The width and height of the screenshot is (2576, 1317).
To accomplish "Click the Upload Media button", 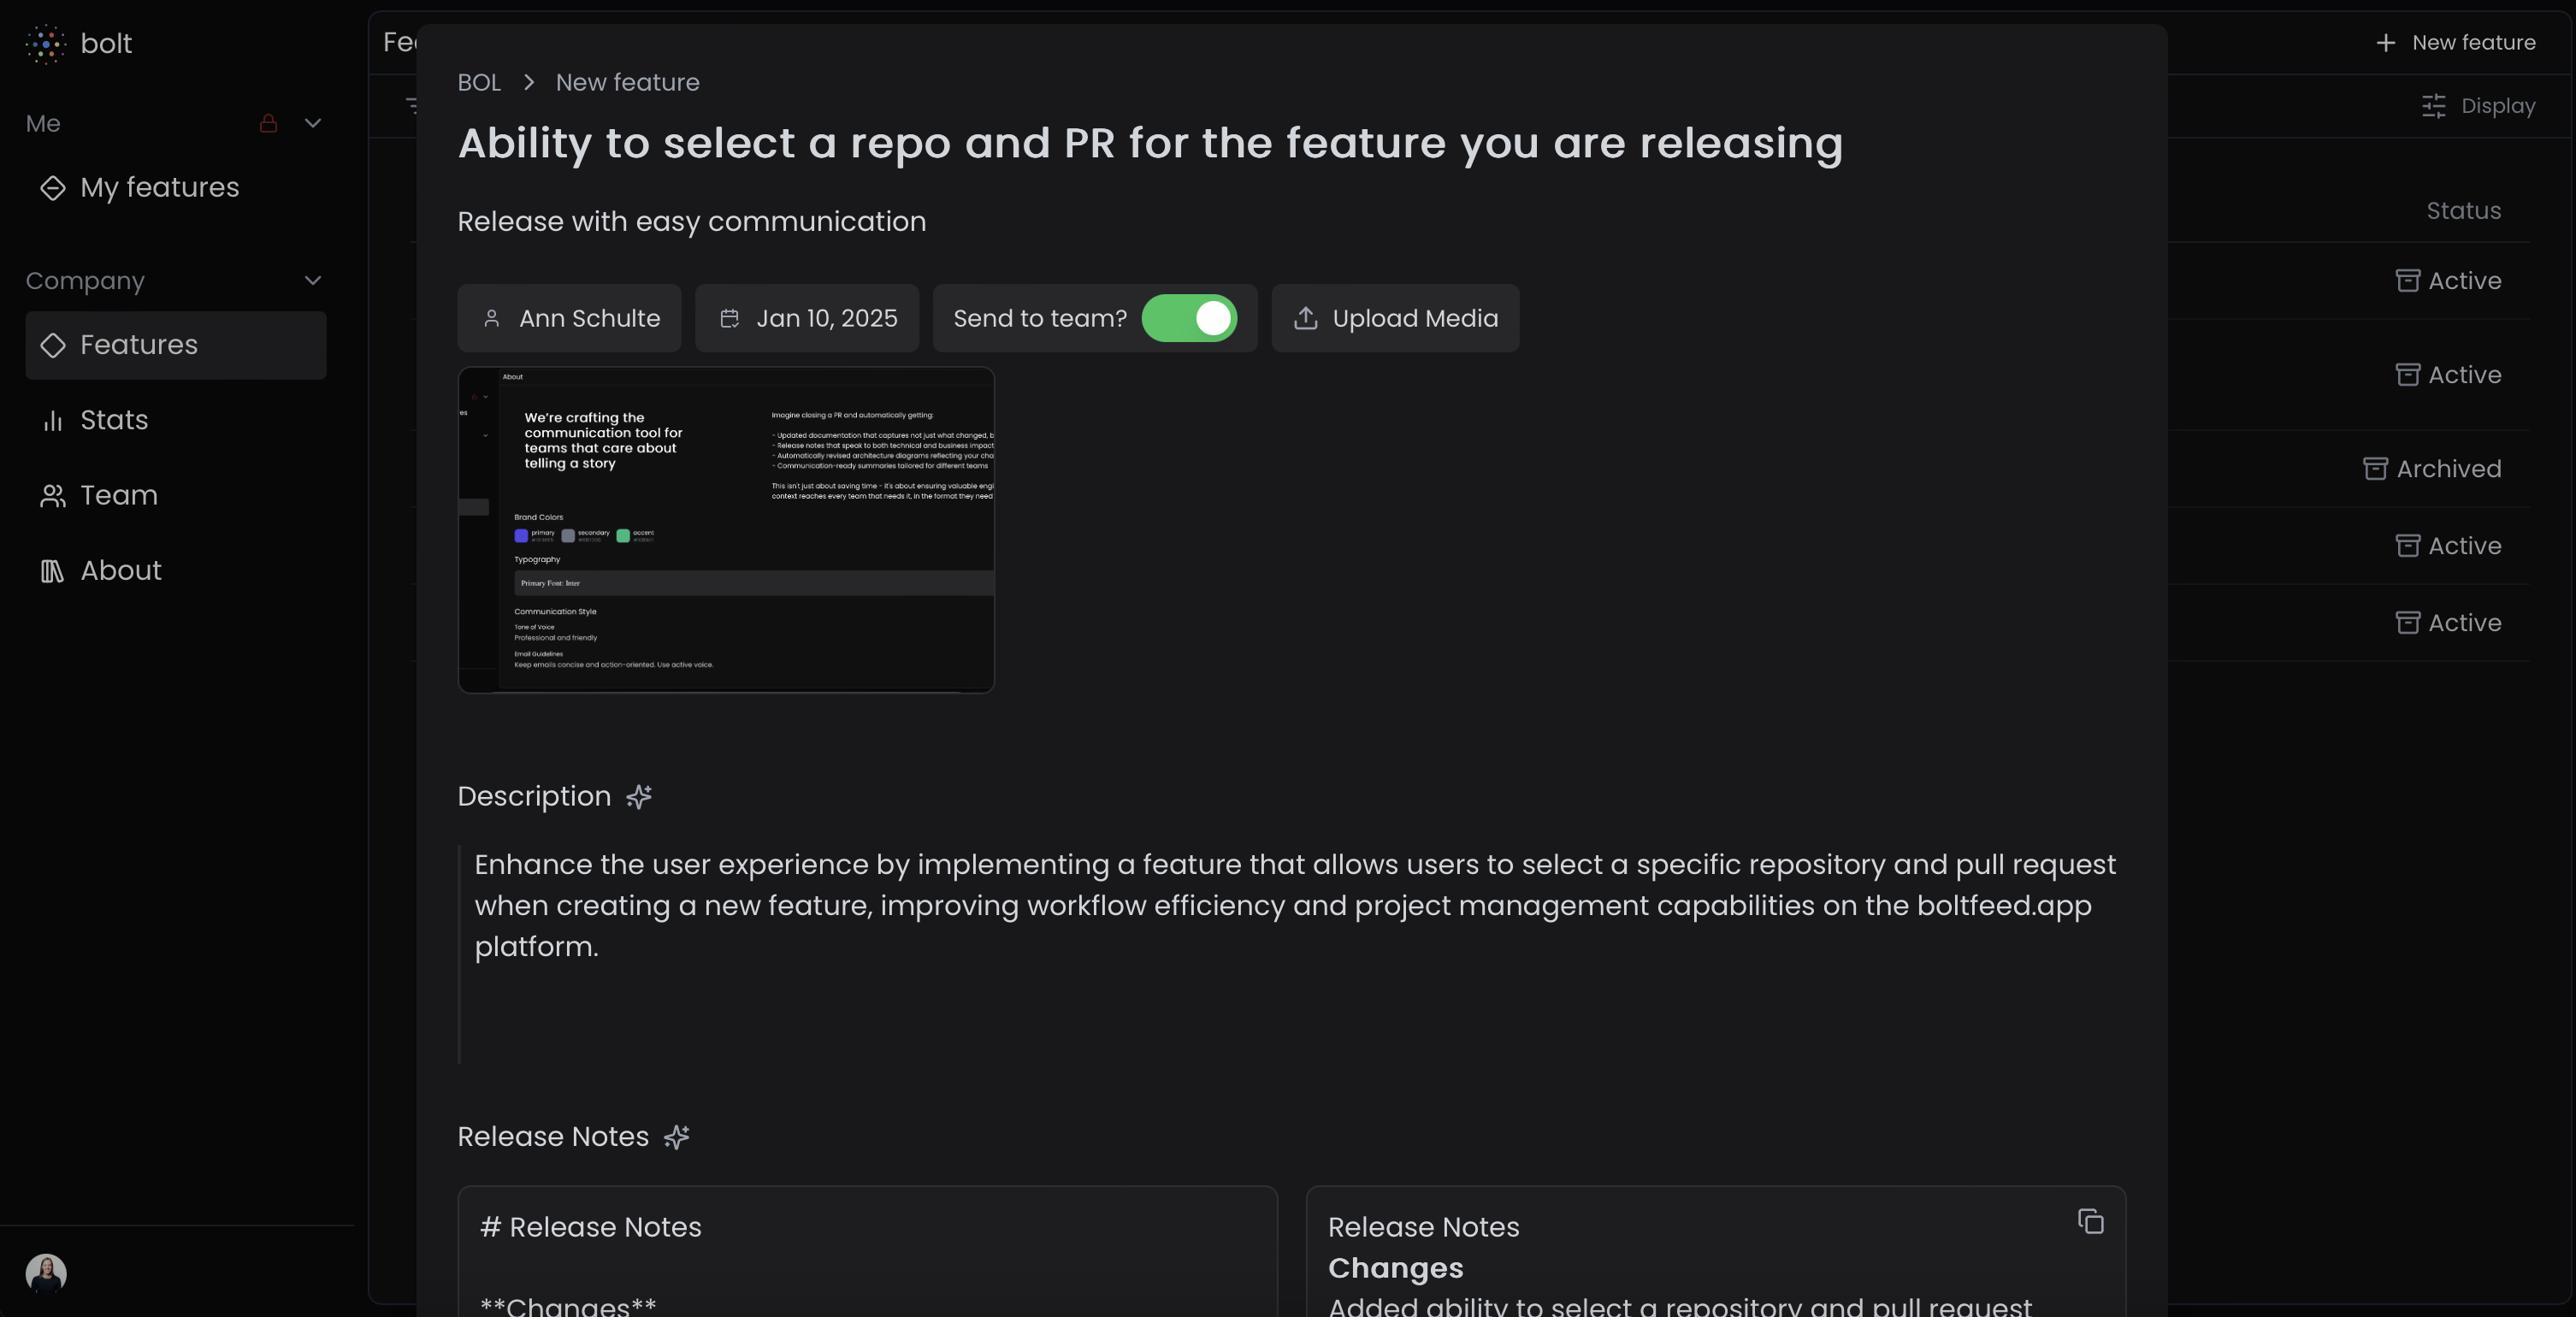I will [1395, 319].
